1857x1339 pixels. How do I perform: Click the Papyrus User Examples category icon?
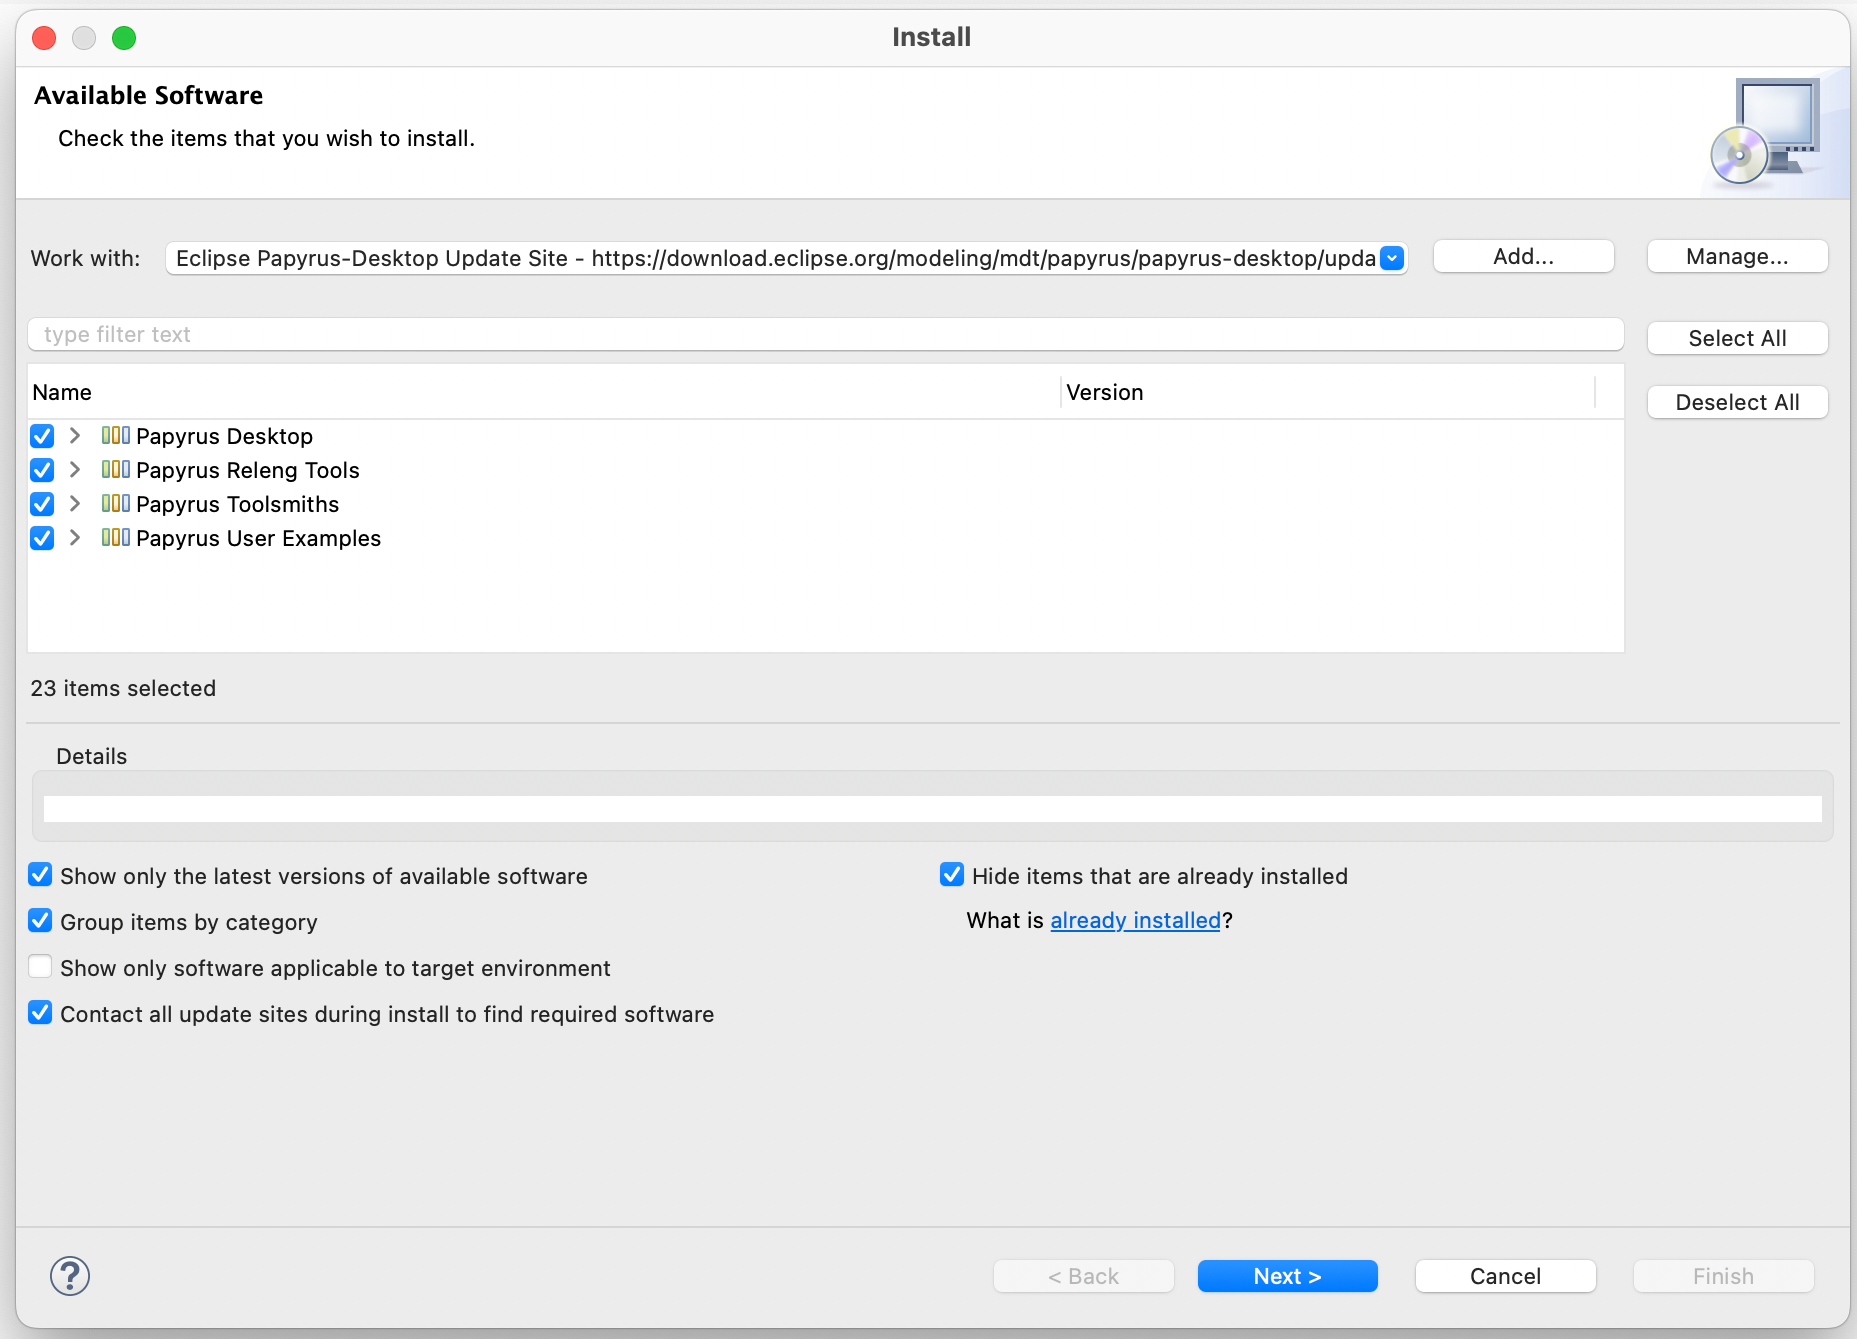[x=116, y=538]
